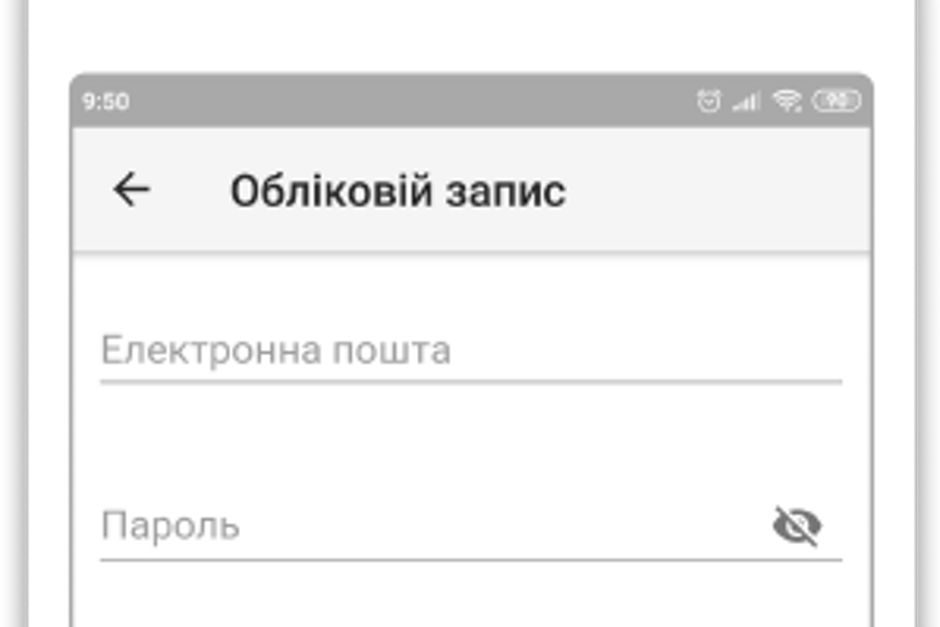The height and width of the screenshot is (627, 940).
Task: Click the white area below the password field
Action: coord(470,598)
